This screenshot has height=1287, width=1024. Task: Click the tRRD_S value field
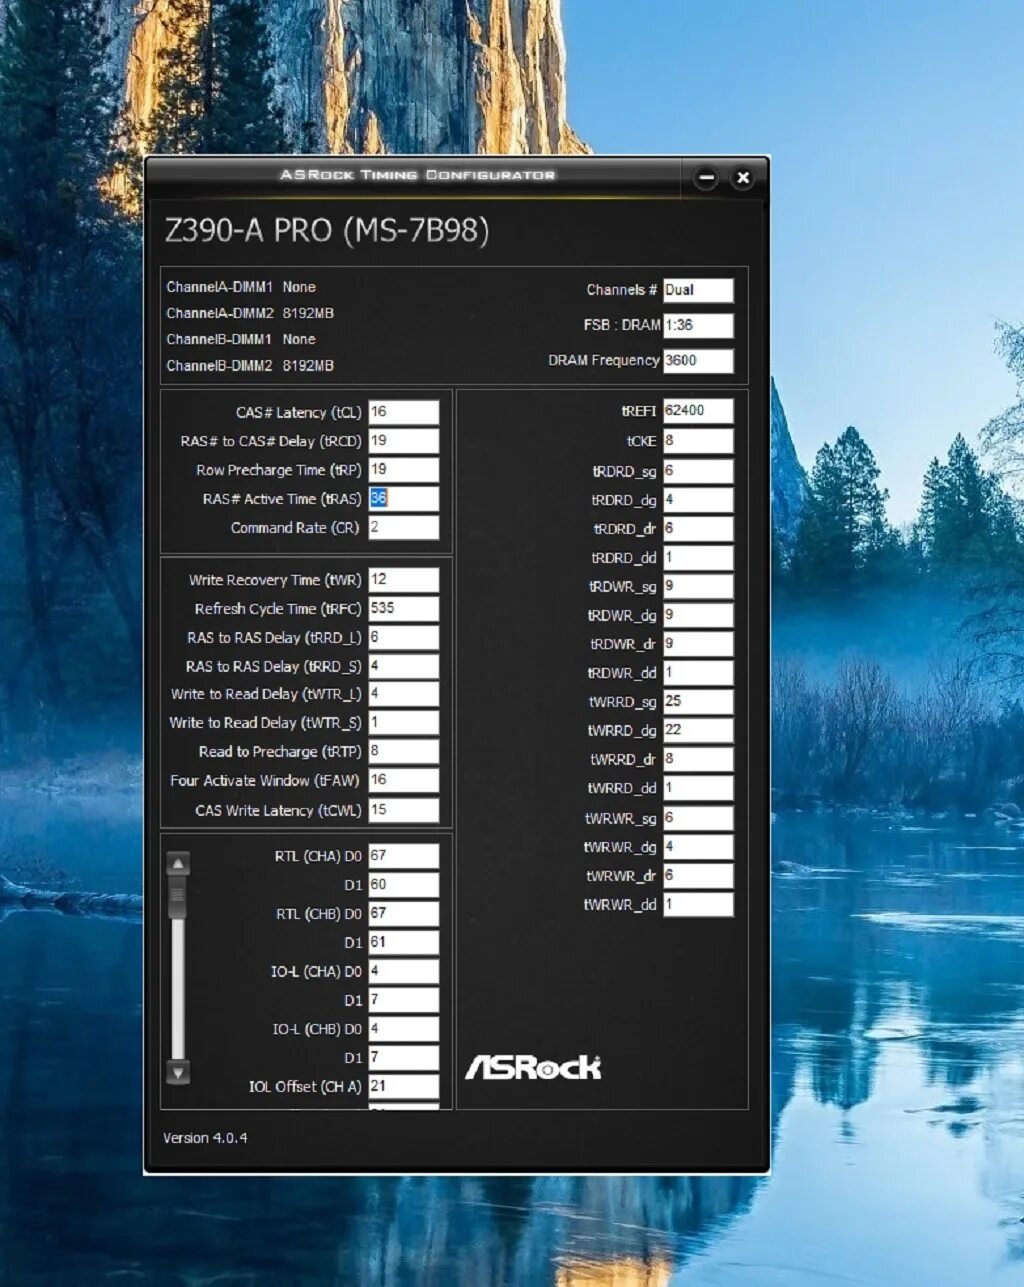[x=404, y=666]
